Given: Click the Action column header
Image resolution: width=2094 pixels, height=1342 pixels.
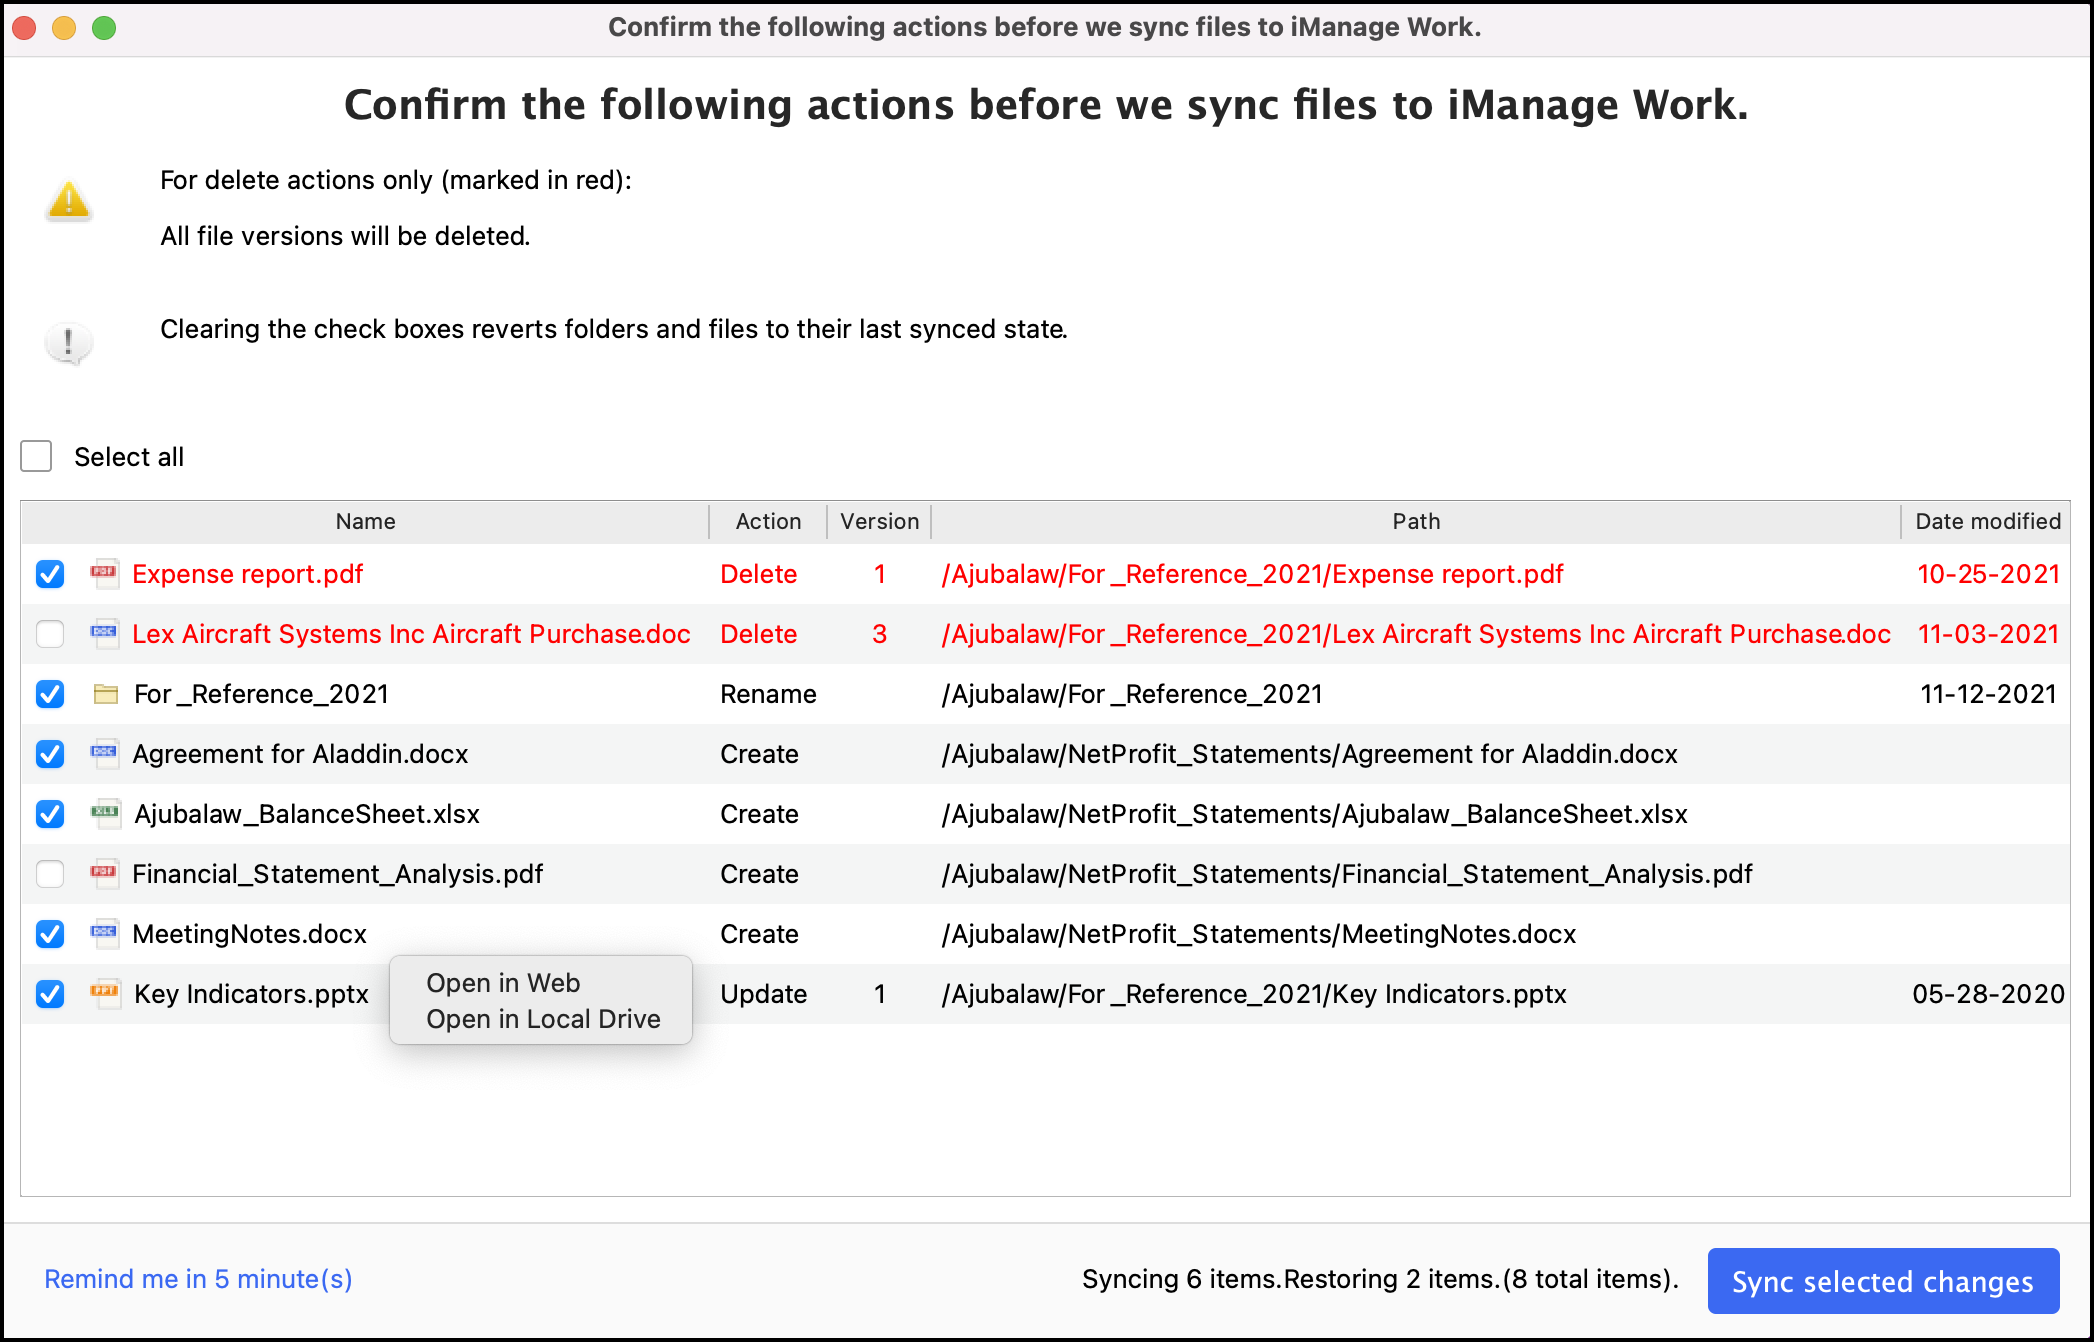Looking at the screenshot, I should pyautogui.click(x=768, y=521).
